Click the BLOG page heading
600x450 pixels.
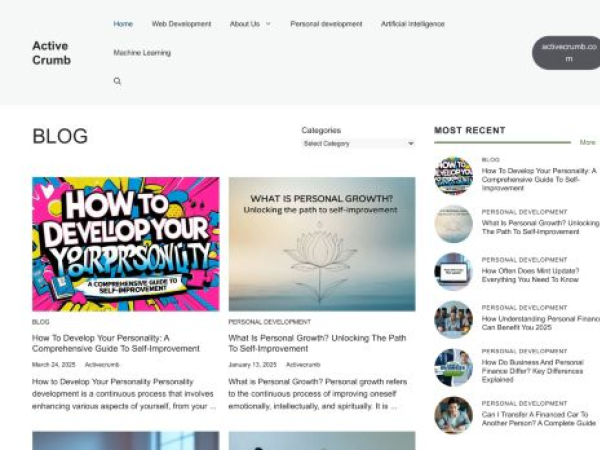click(x=60, y=136)
